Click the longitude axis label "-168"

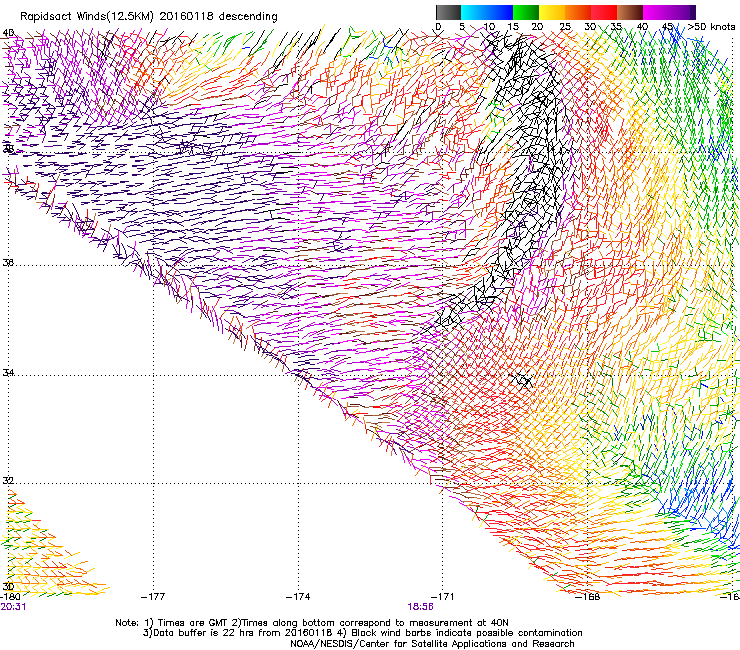[x=588, y=597]
